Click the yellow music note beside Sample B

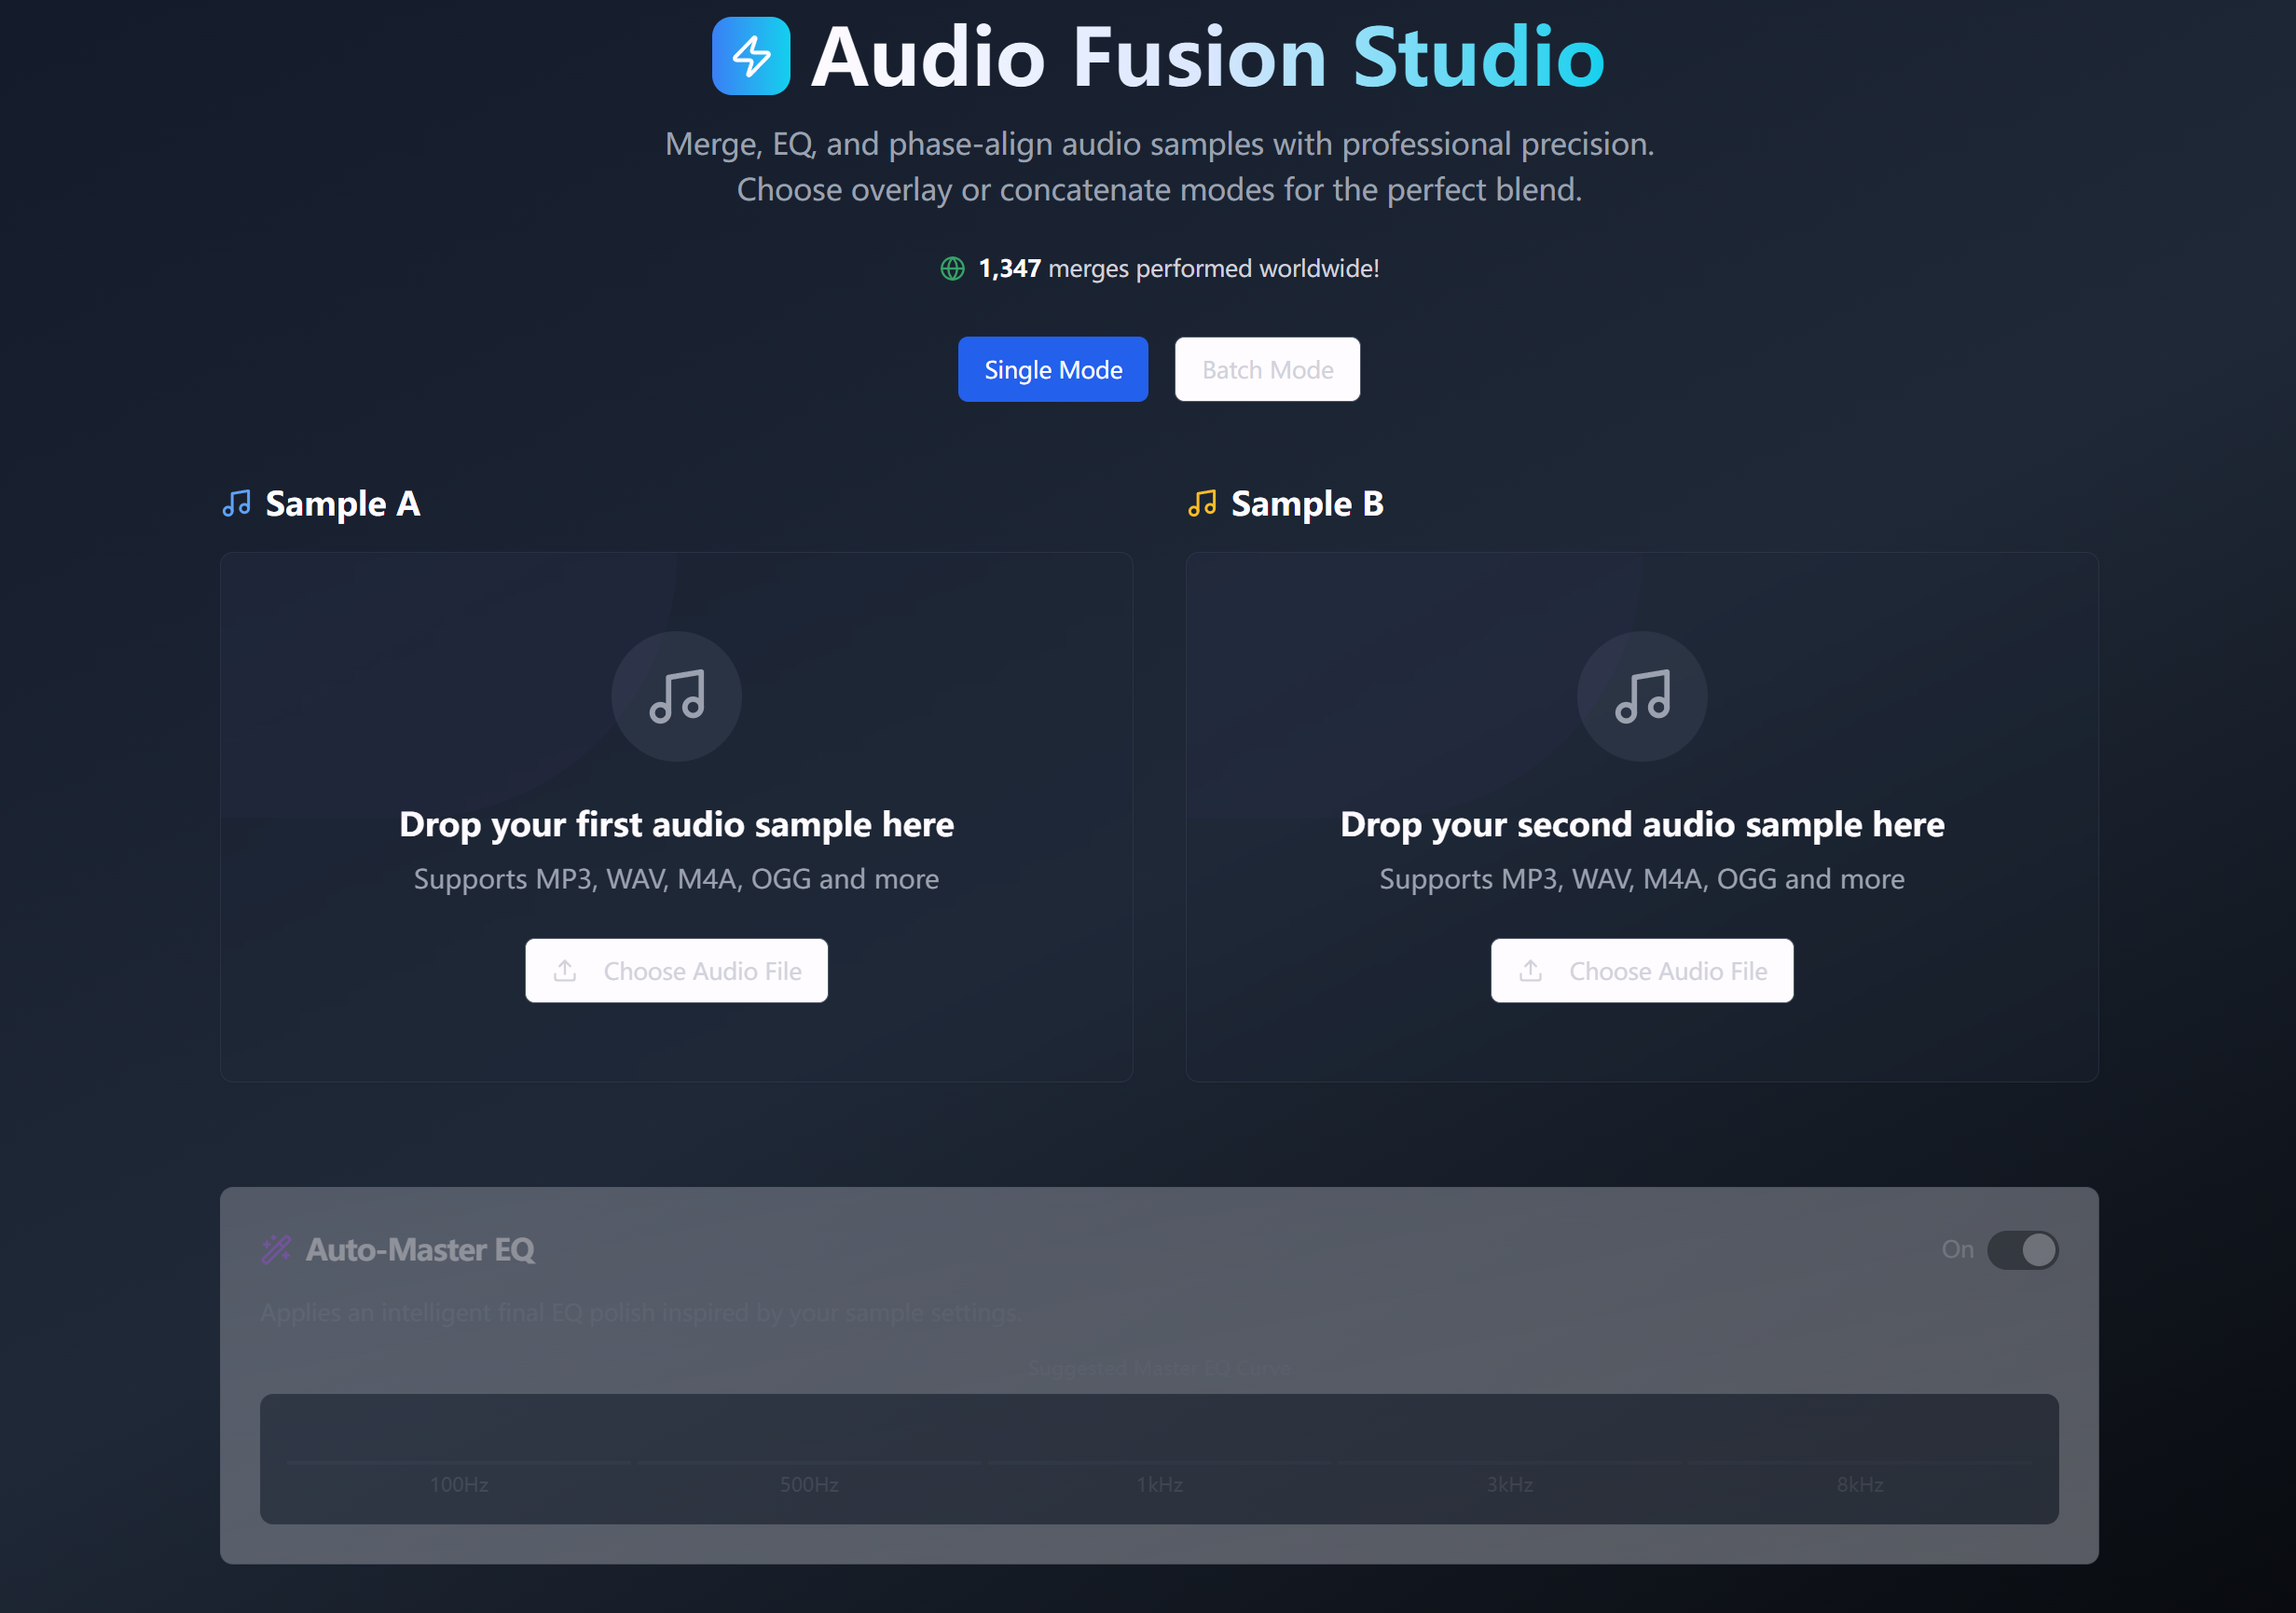coord(1201,503)
